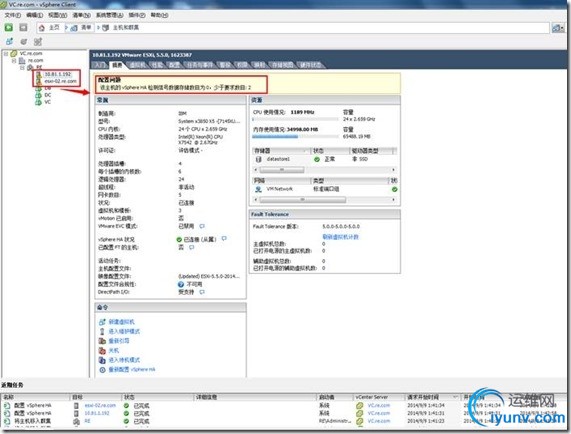Screen dimensions: 571x434
Task: Switch to the 入门 tab
Action: tap(99, 65)
